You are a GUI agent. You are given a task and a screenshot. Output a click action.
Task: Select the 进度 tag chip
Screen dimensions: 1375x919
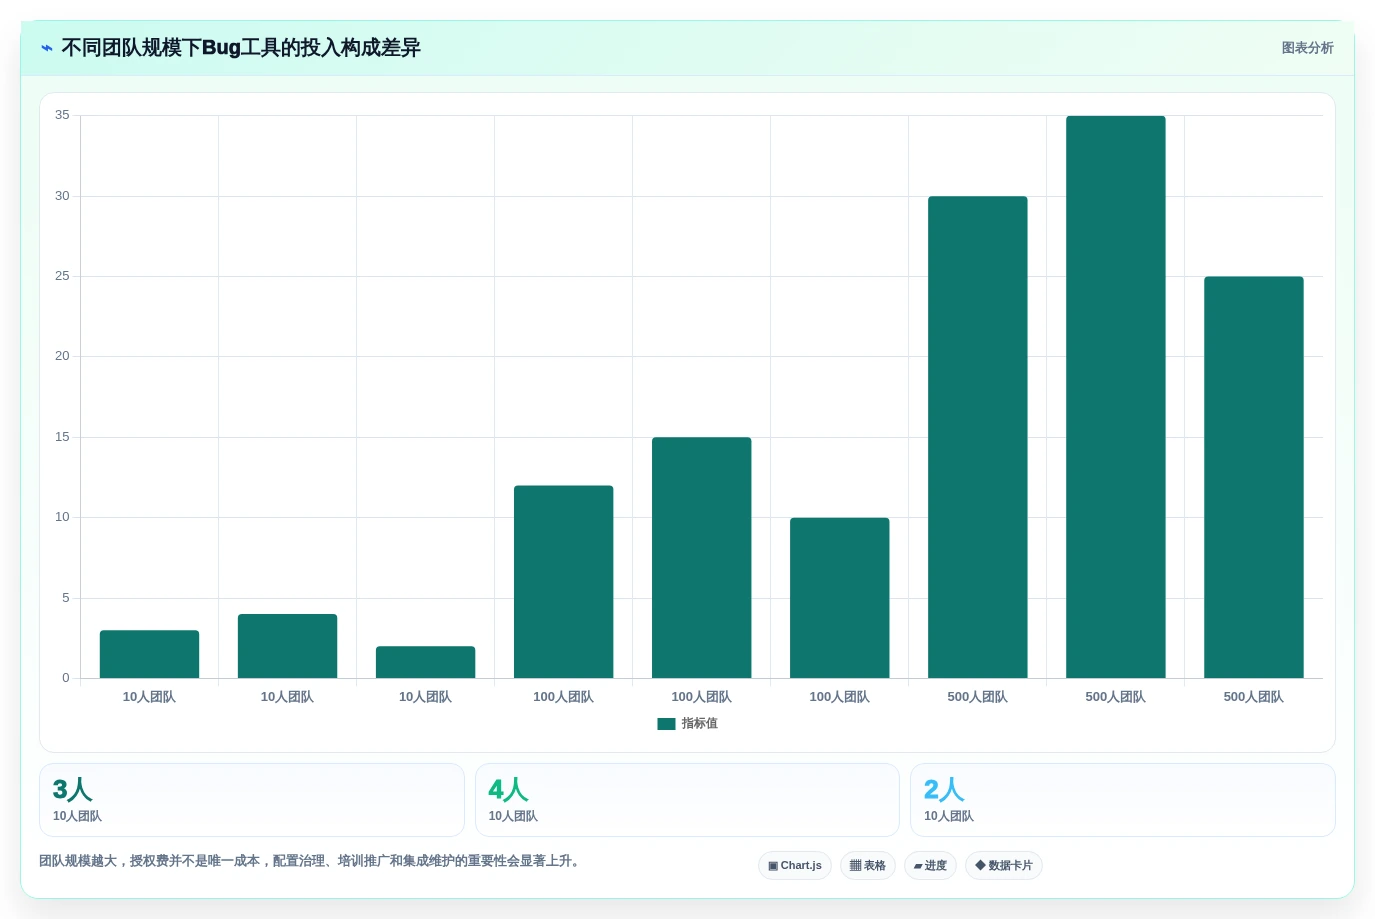coord(930,866)
